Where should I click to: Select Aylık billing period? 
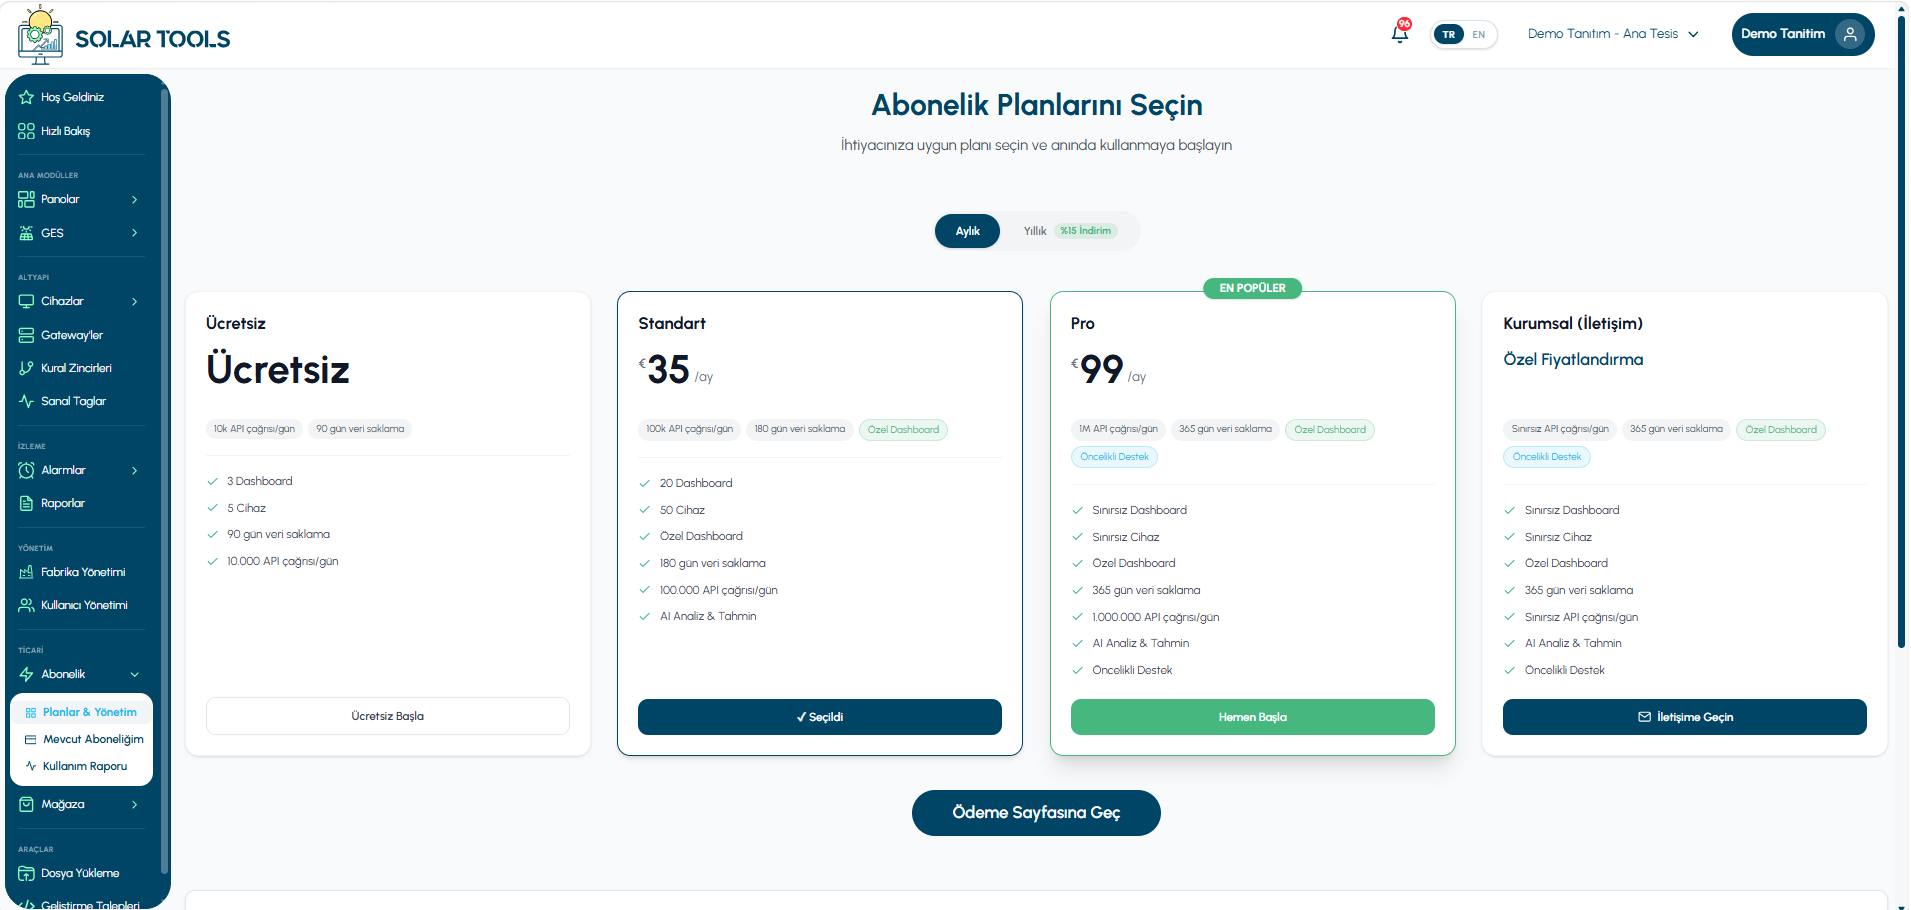click(967, 231)
